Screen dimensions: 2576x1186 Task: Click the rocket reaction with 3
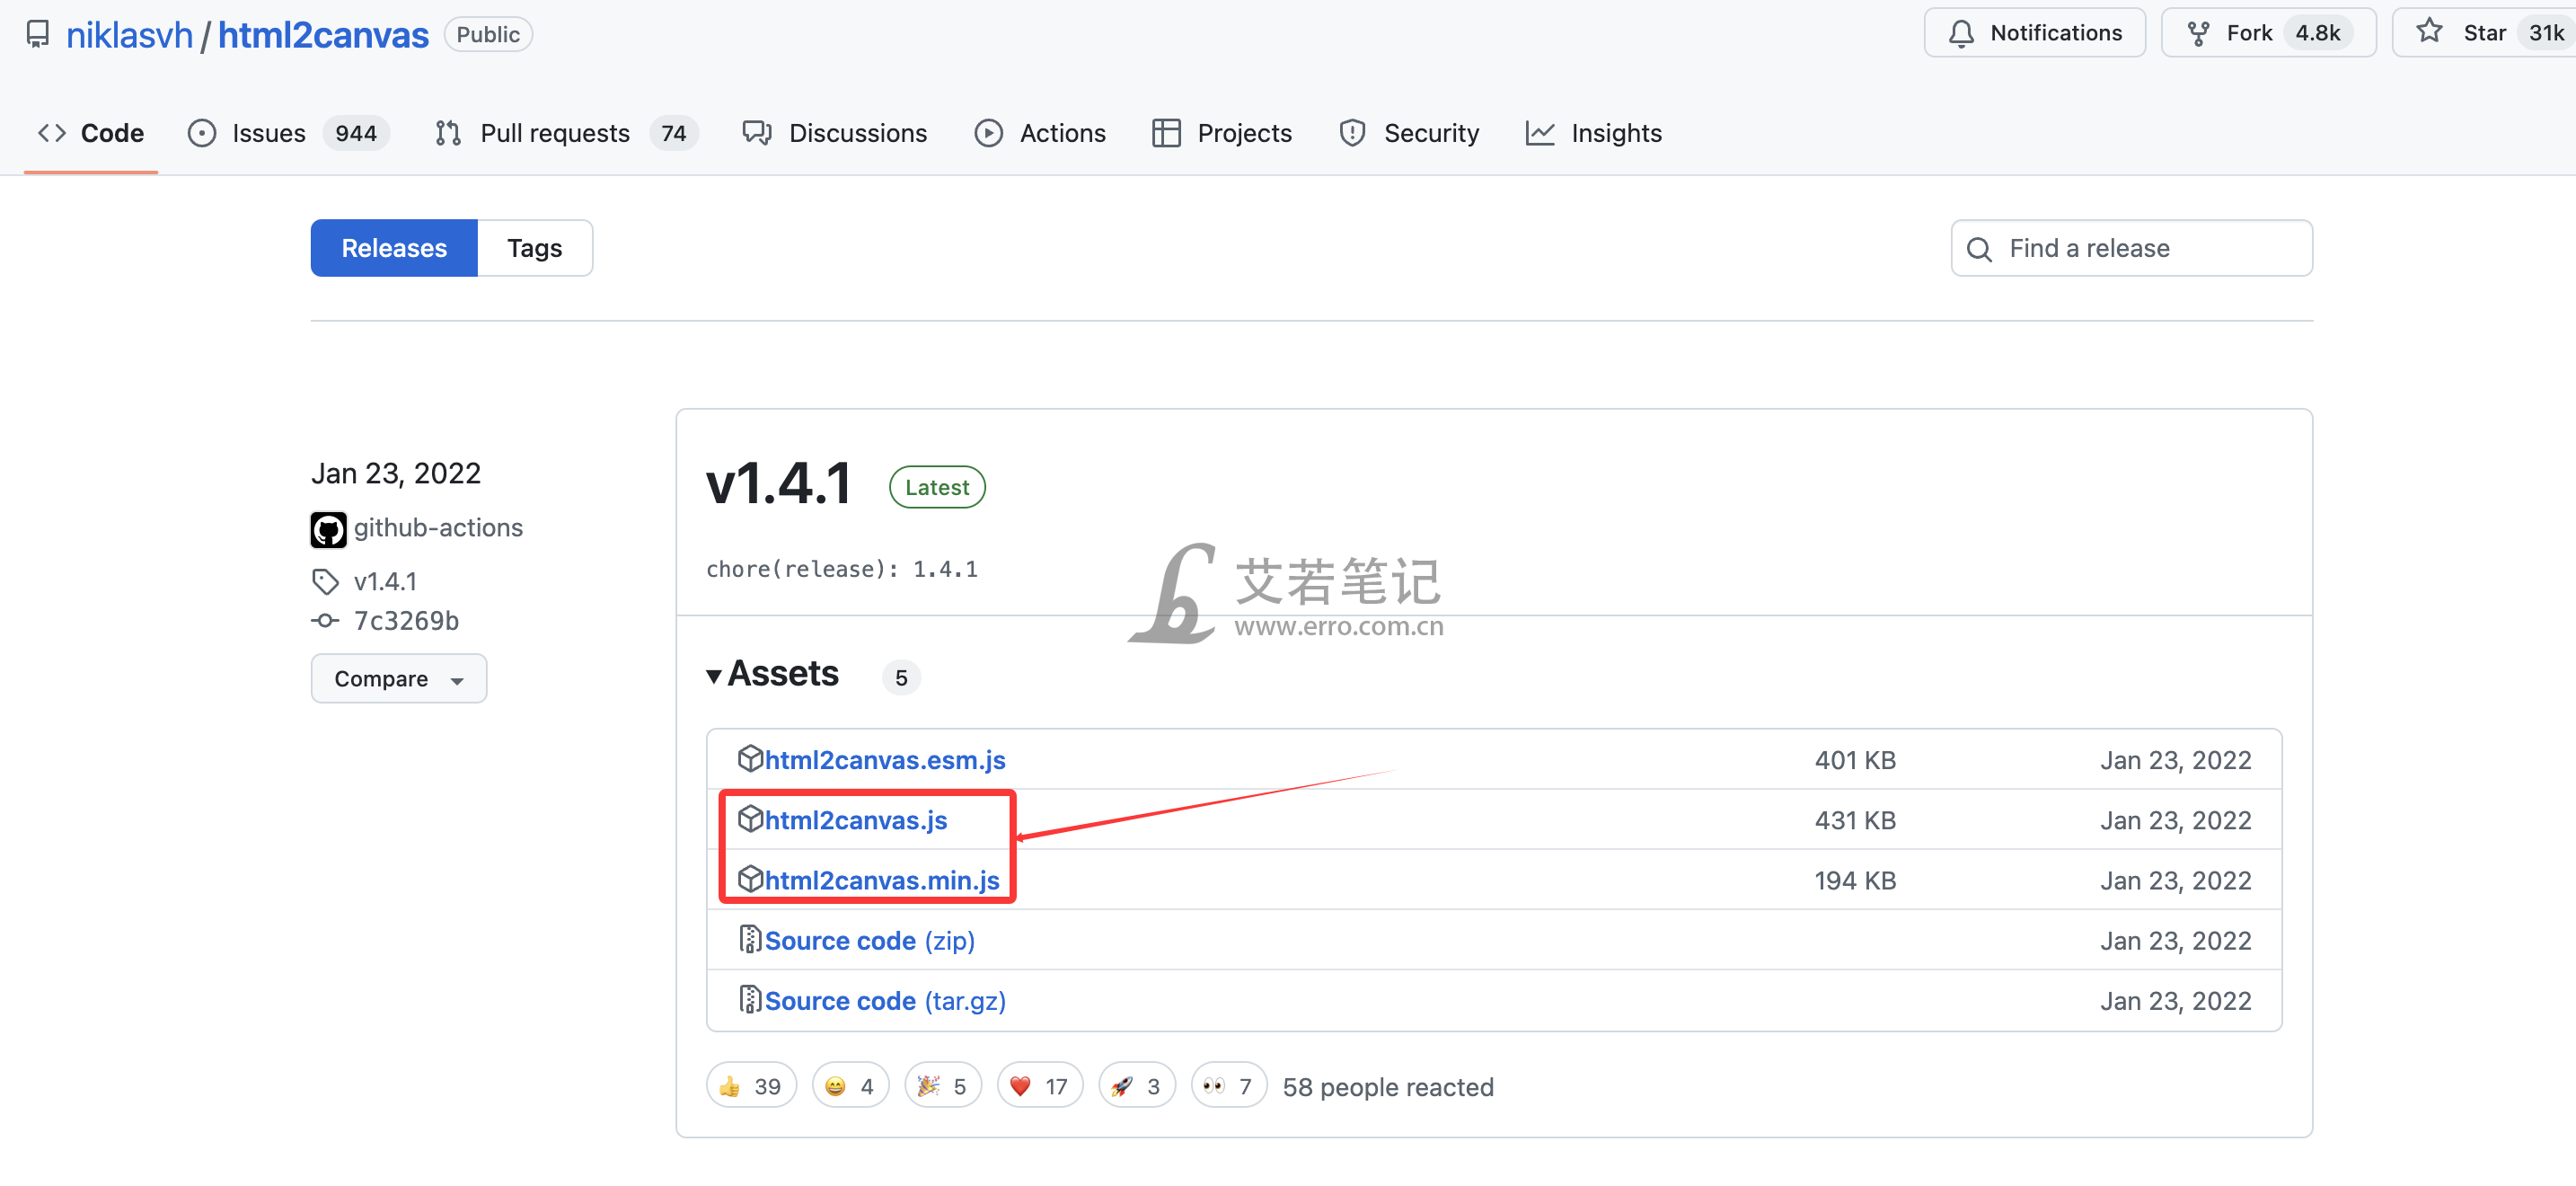pos(1137,1086)
